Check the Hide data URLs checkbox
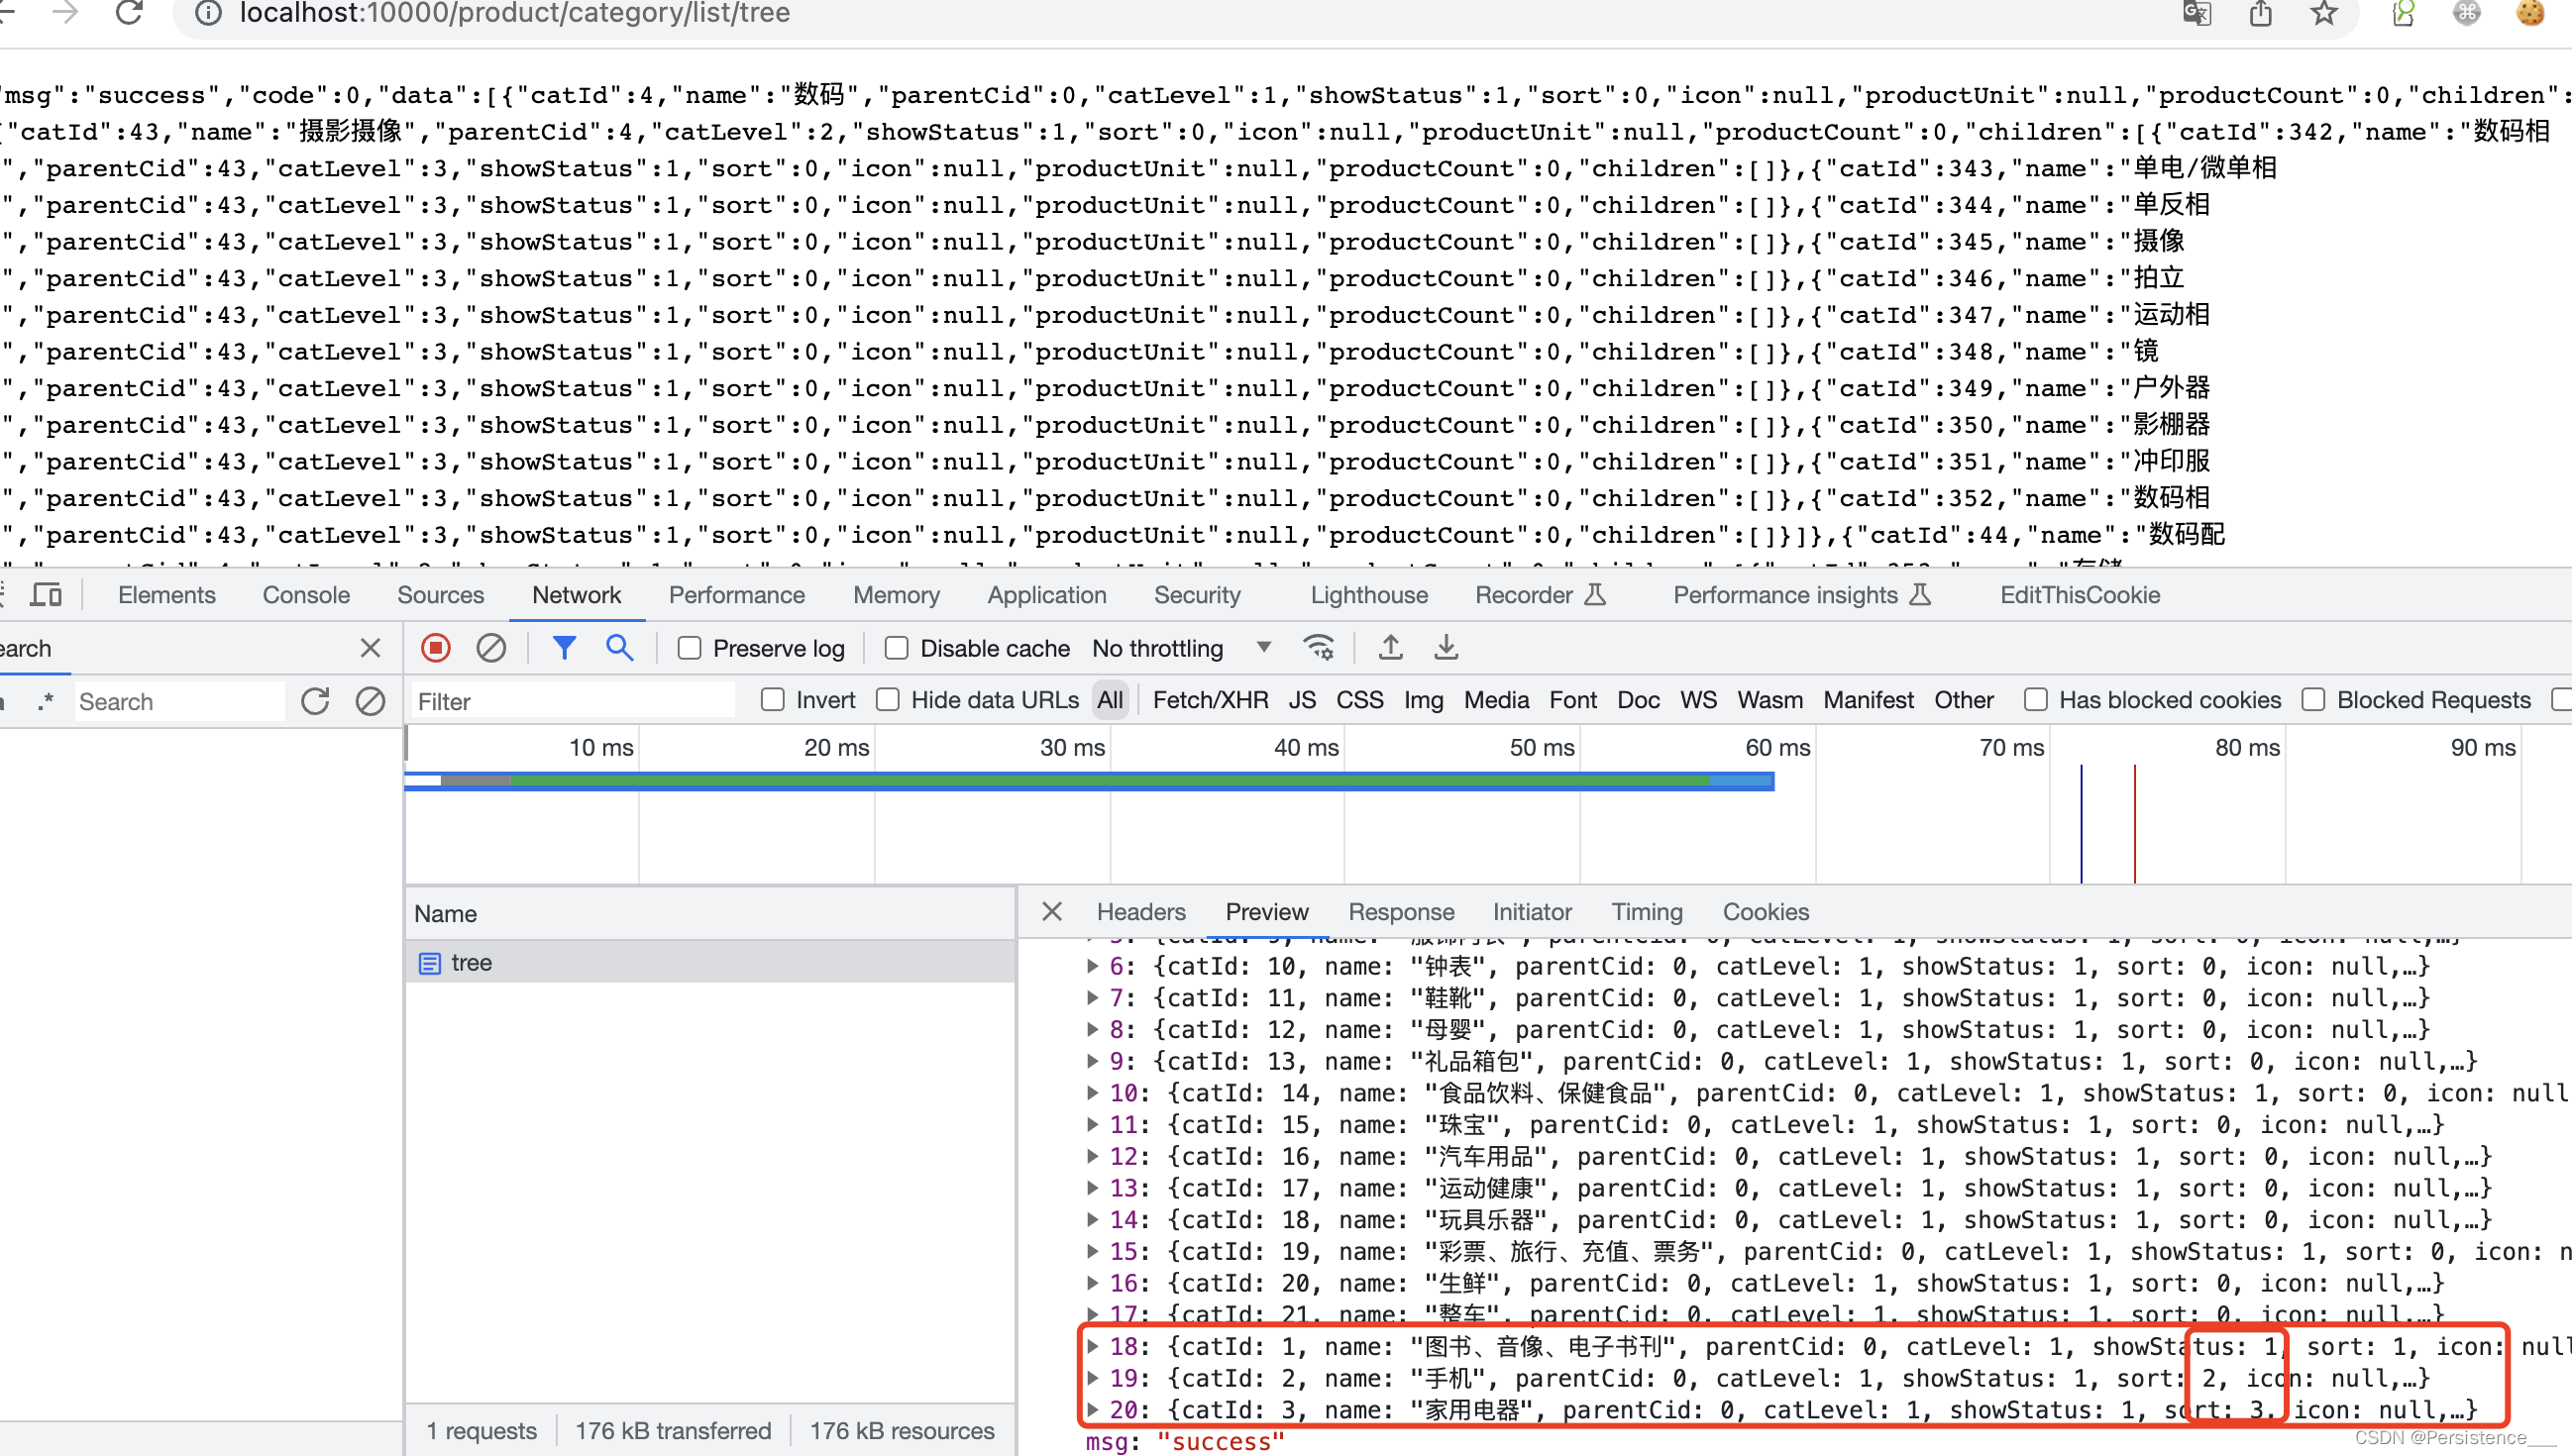Viewport: 2572px width, 1456px height. (x=887, y=700)
